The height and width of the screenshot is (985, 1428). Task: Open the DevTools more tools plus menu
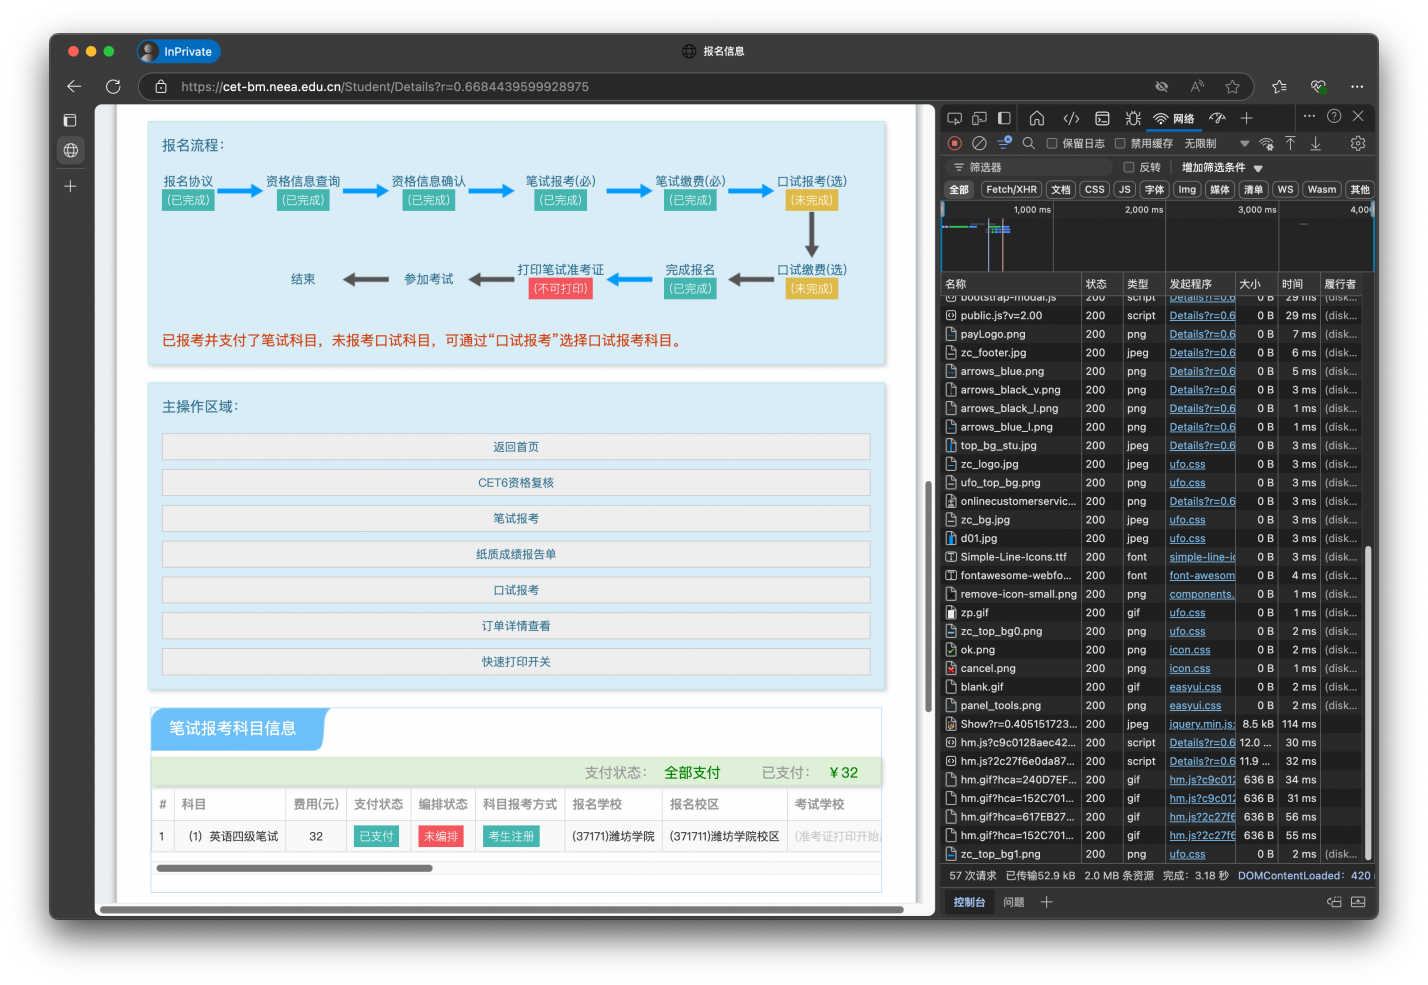pyautogui.click(x=1246, y=118)
